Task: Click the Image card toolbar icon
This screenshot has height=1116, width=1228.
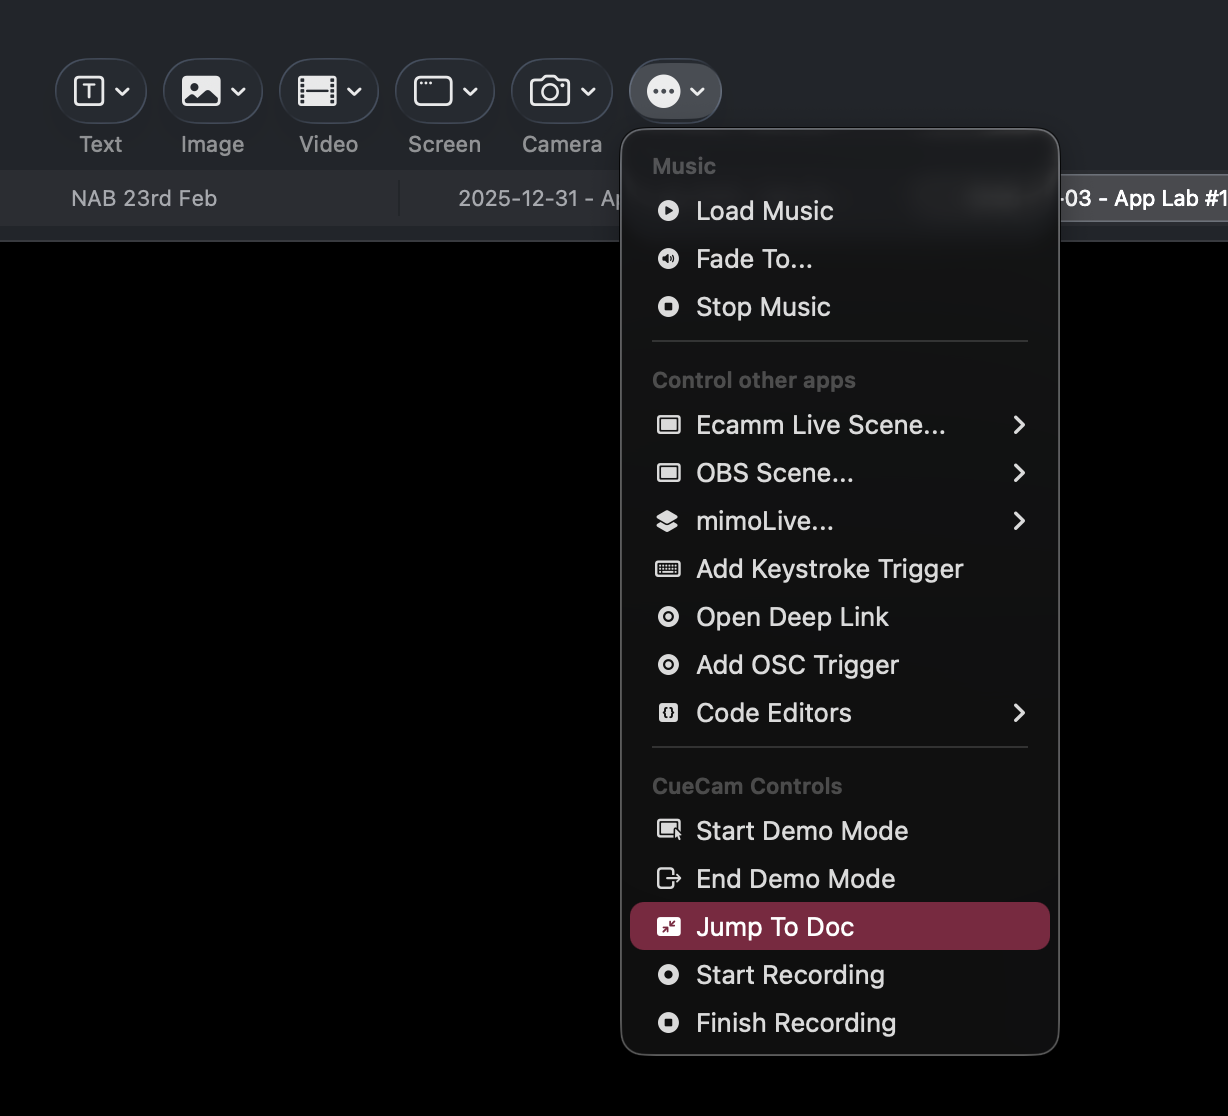Action: click(x=201, y=92)
